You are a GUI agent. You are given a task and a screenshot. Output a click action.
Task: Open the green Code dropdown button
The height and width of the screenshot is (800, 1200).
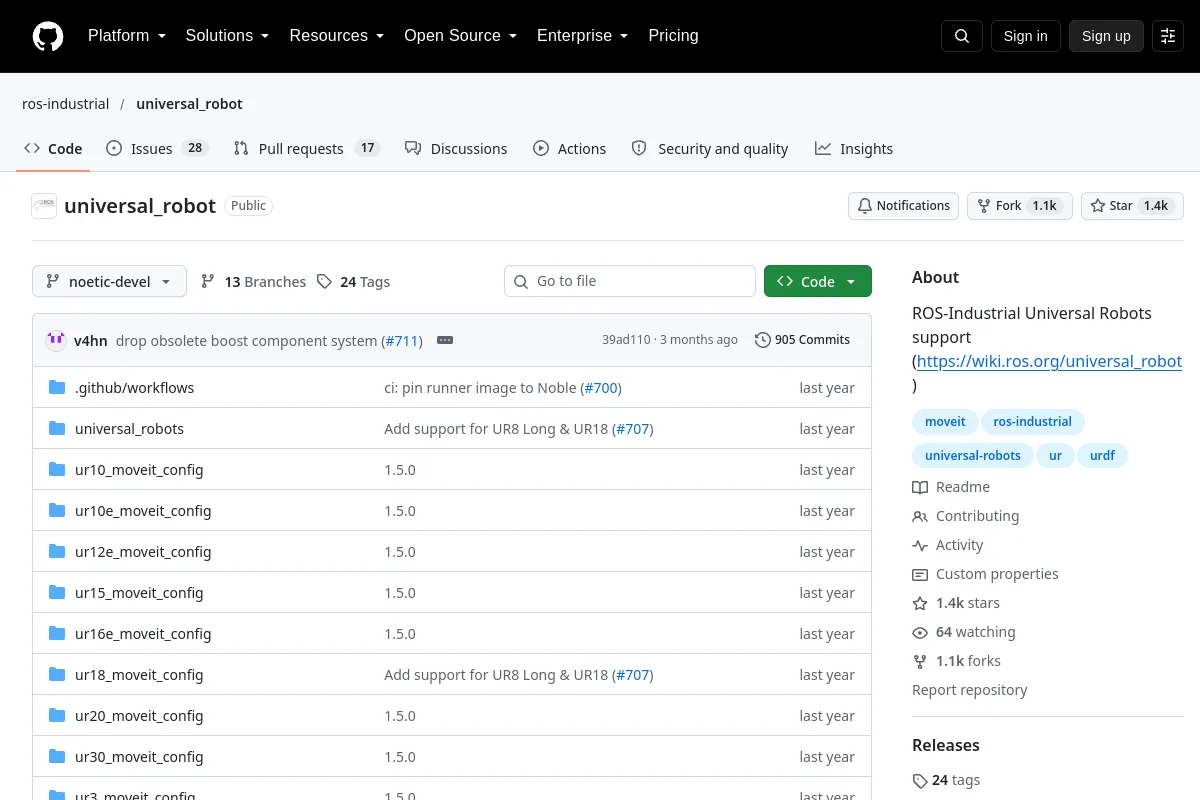pos(818,282)
